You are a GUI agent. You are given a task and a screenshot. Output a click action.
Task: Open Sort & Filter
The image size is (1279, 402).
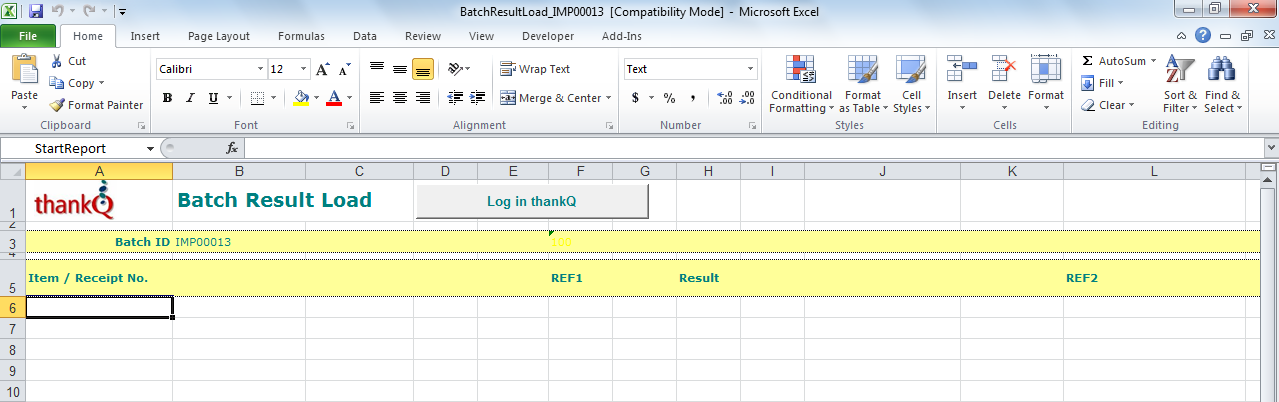(x=1180, y=84)
